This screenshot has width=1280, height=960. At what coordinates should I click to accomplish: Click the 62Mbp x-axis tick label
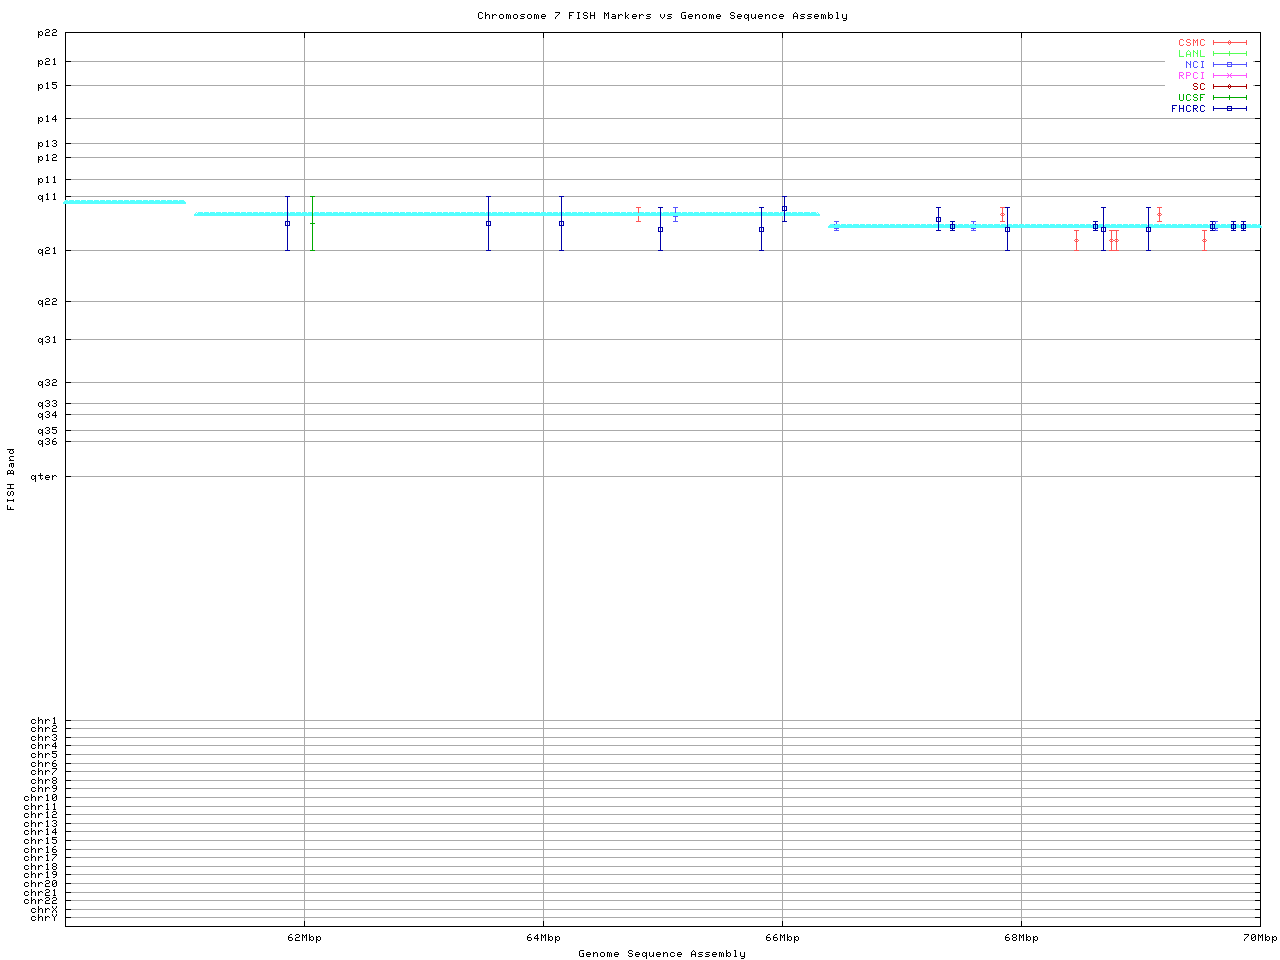coord(304,938)
